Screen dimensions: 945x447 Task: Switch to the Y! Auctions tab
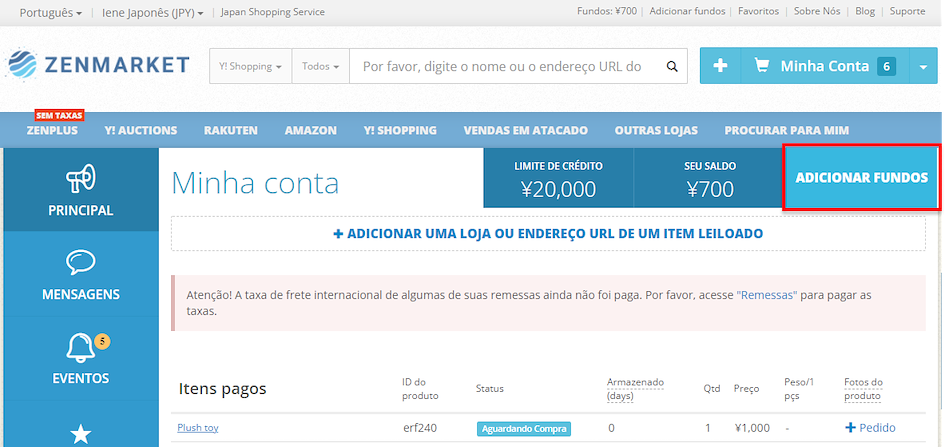(x=140, y=130)
